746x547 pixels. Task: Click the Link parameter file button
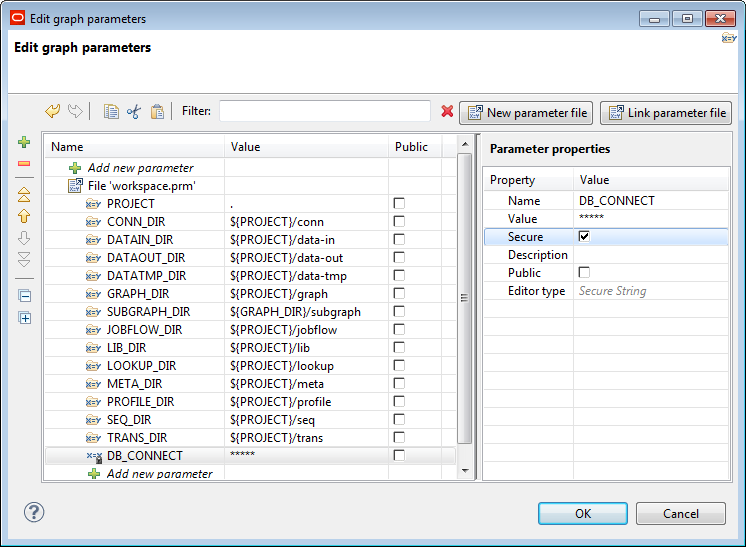[666, 113]
